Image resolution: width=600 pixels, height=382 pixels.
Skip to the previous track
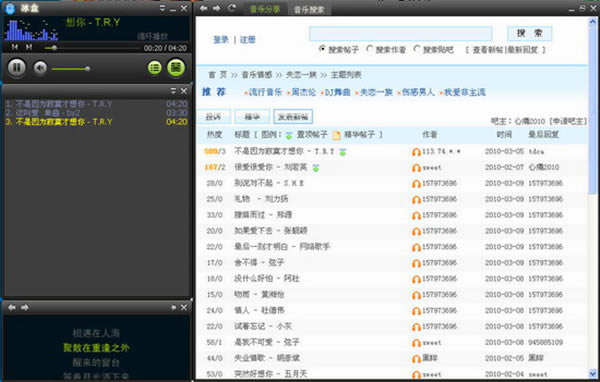(15, 47)
